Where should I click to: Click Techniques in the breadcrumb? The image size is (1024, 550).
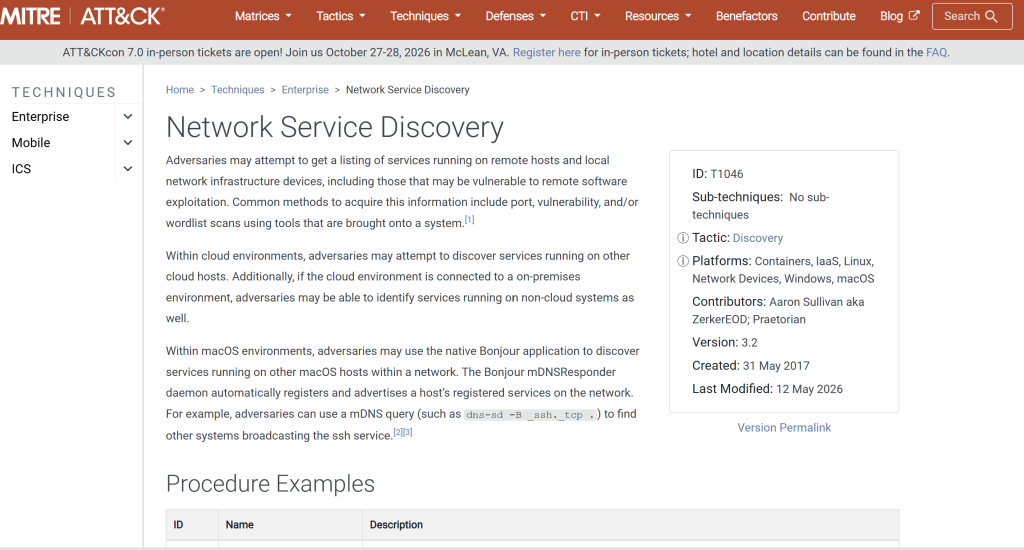coord(238,90)
